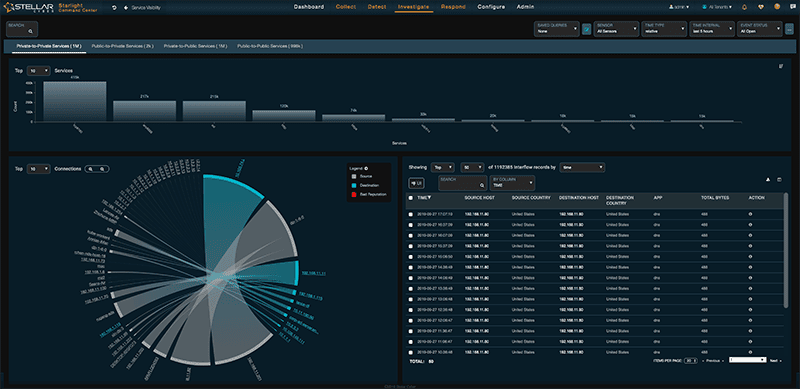This screenshot has height=389, width=800.
Task: Click the column settings icon above the table
Action: [x=779, y=180]
